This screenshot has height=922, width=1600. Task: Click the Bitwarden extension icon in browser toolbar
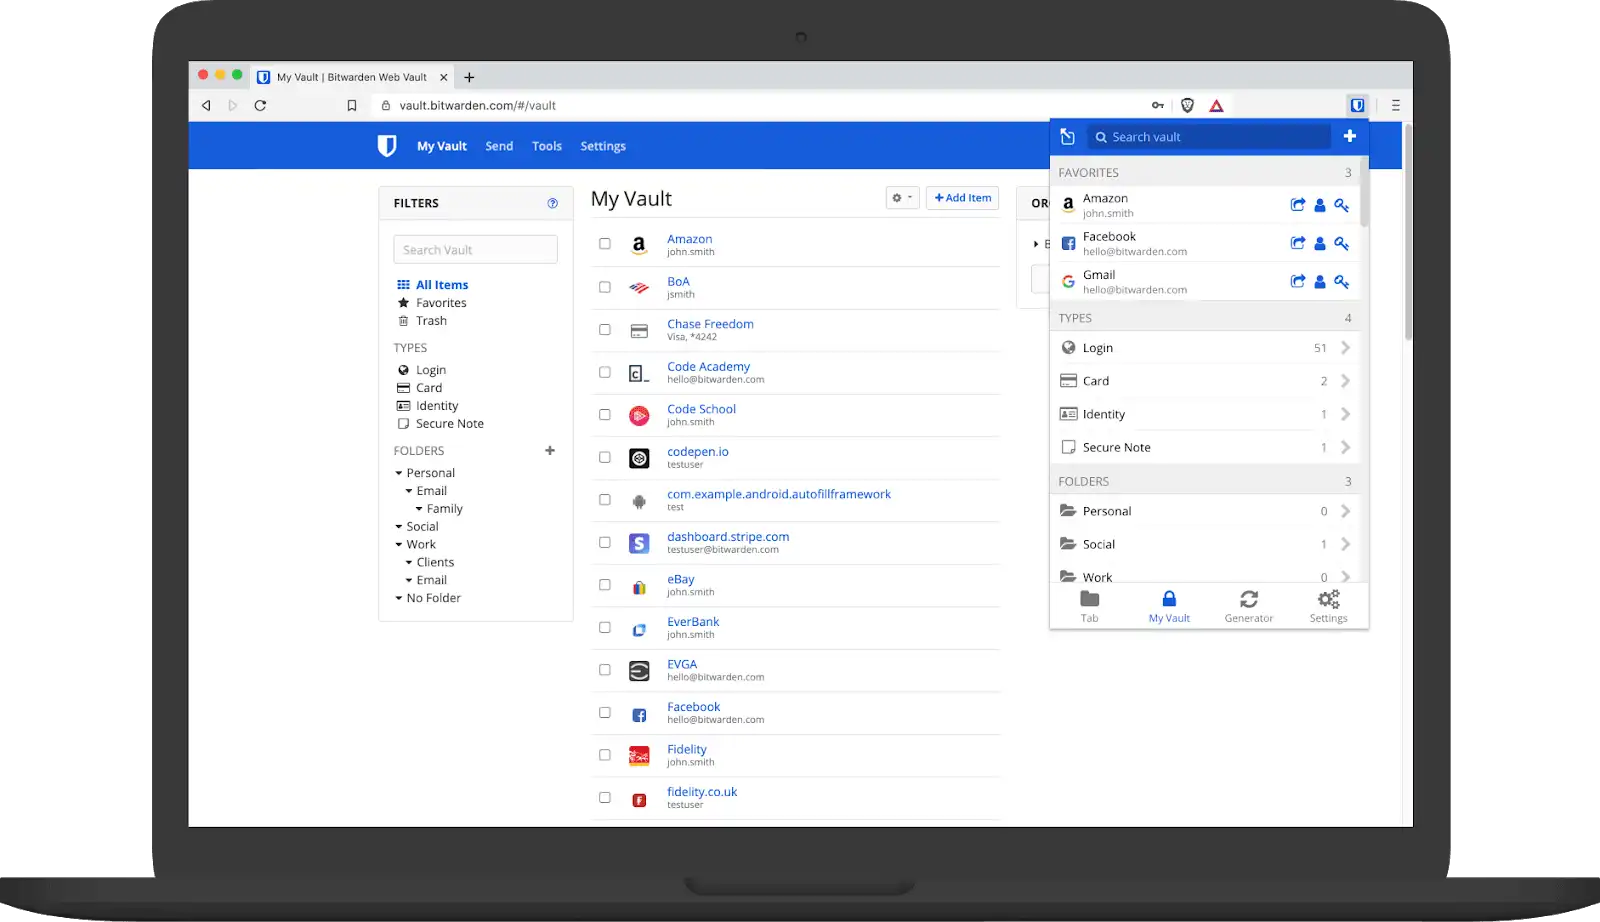coord(1357,105)
